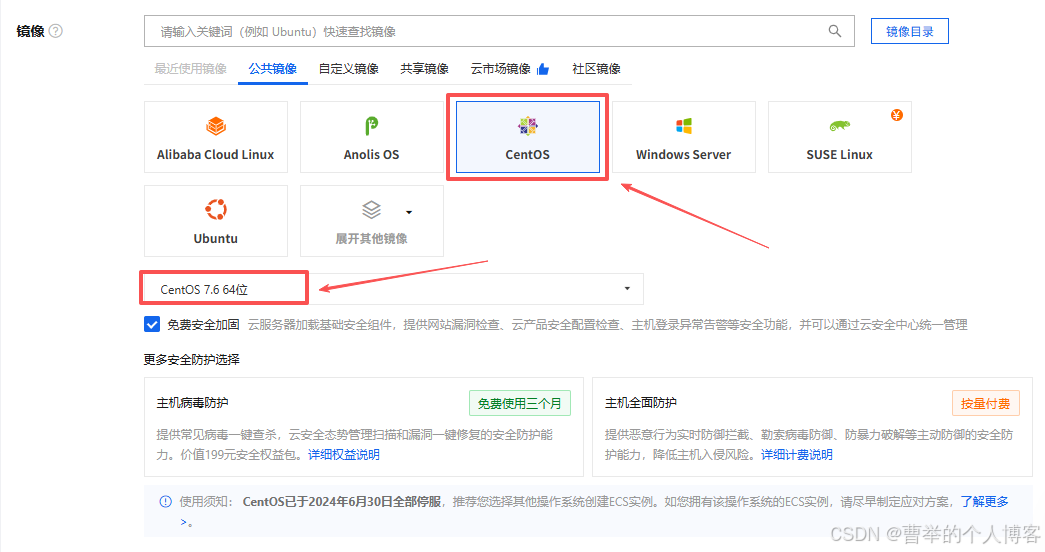Click the 主机全面防护 title

[640, 403]
